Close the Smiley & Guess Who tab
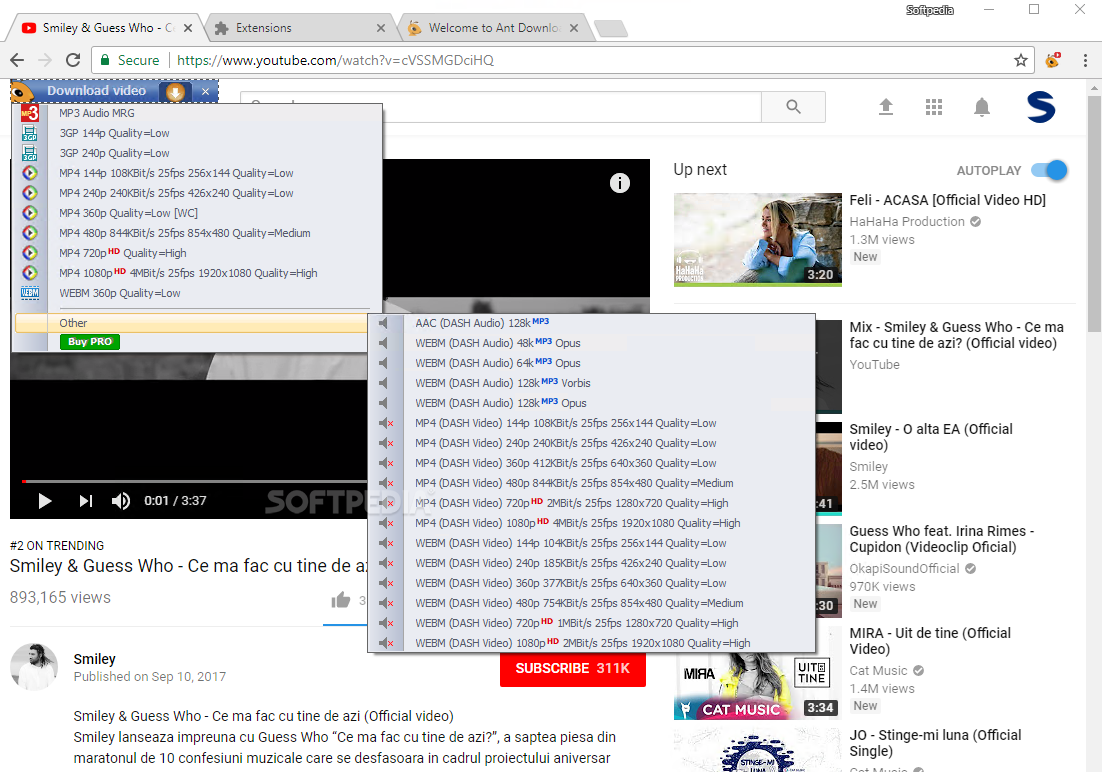Screen dimensions: 1102x772 [x=188, y=28]
